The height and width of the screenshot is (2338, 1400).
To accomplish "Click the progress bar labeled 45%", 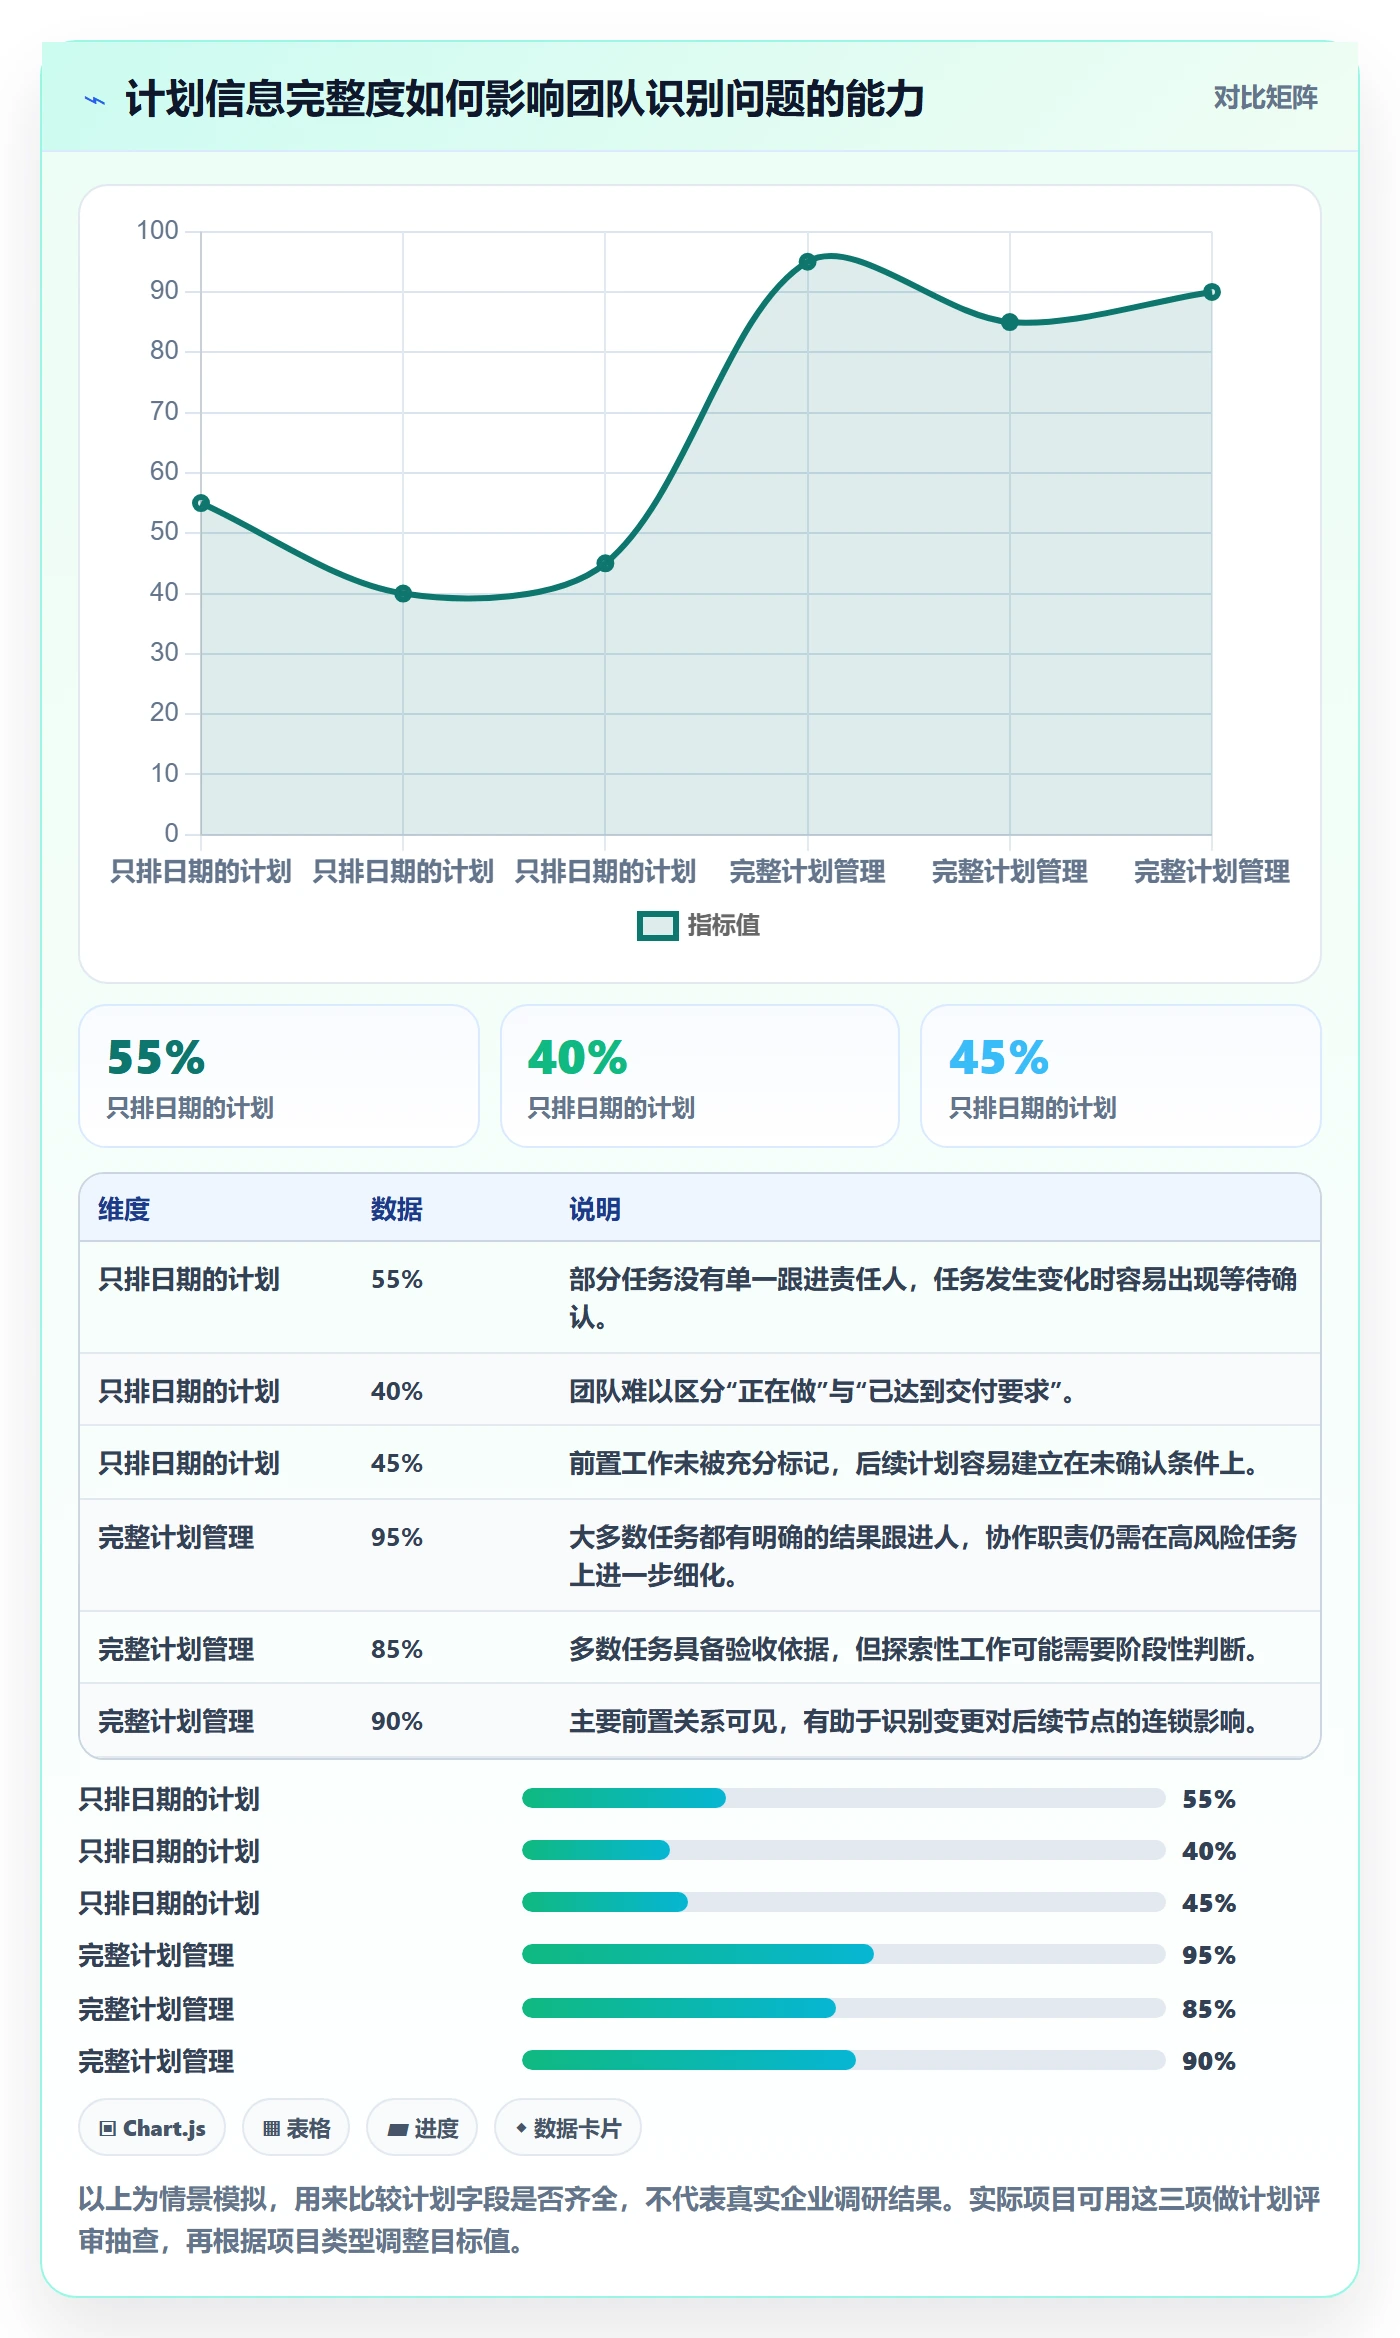I will (844, 1902).
